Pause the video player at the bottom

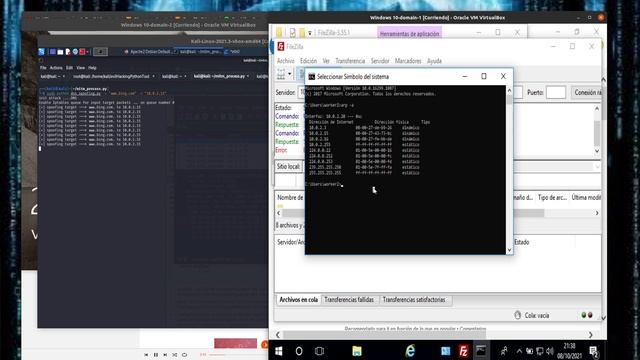pos(156,355)
